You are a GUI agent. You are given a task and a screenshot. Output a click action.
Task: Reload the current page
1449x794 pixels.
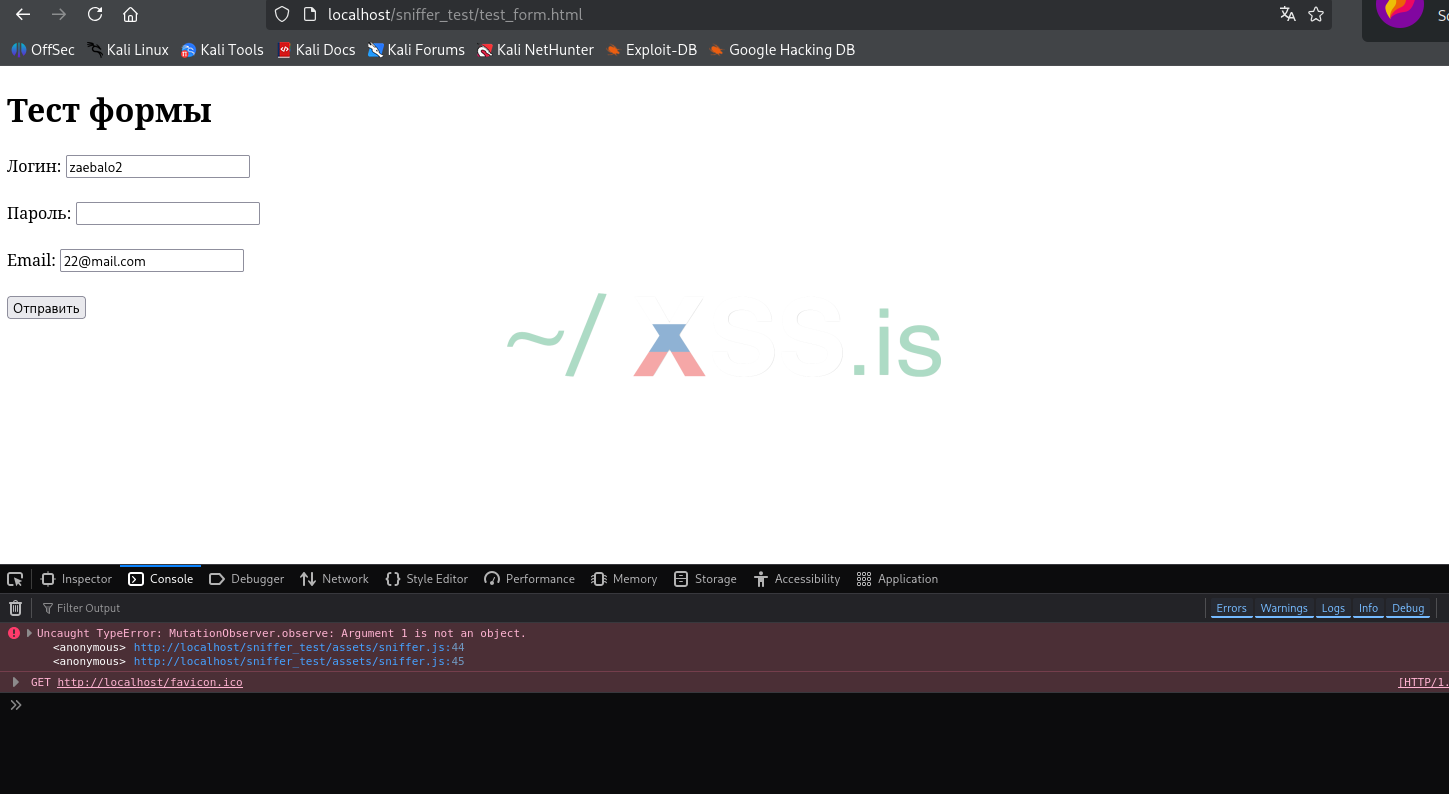(94, 15)
